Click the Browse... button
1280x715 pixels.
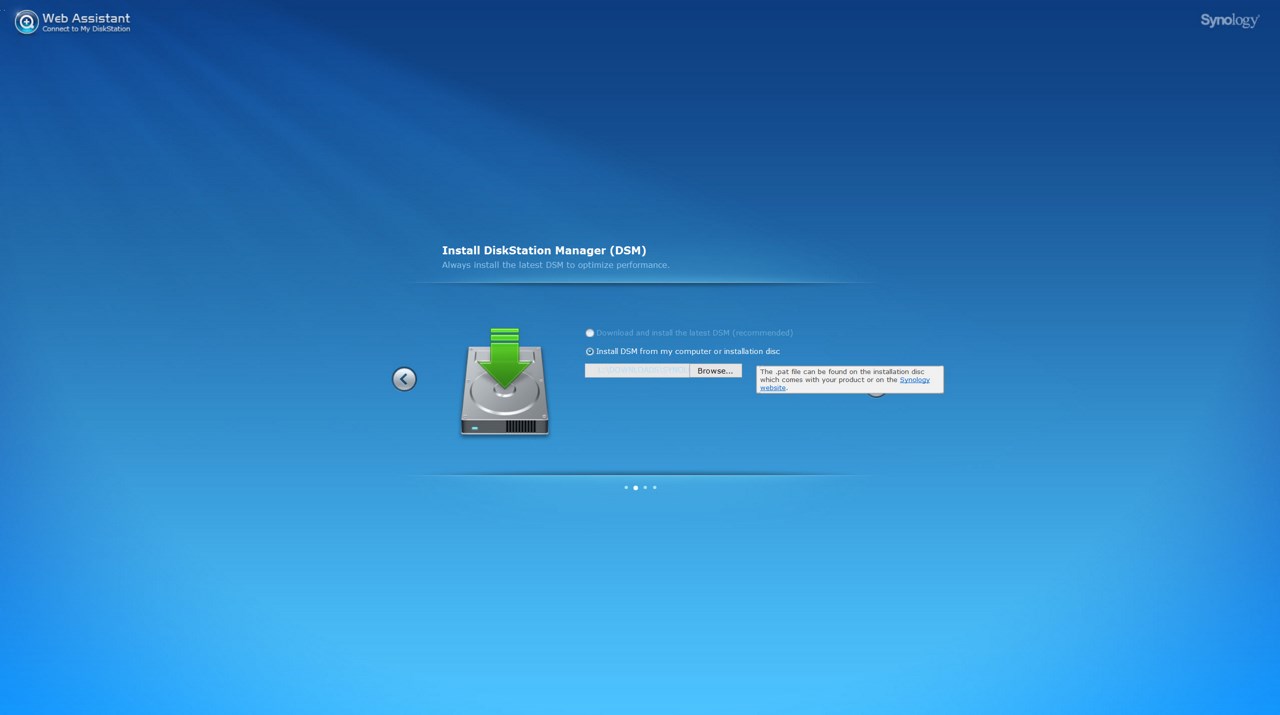click(715, 371)
